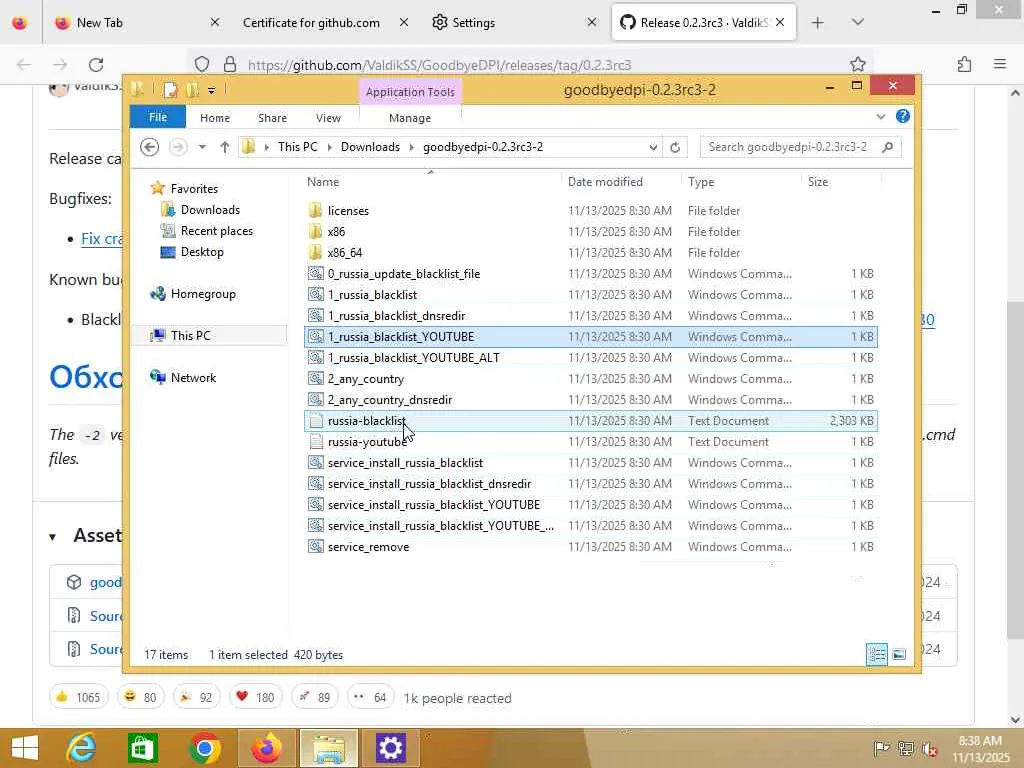Expand the This PC breadcrumb arrow
Screen dimensions: 1024x768
coord(329,148)
